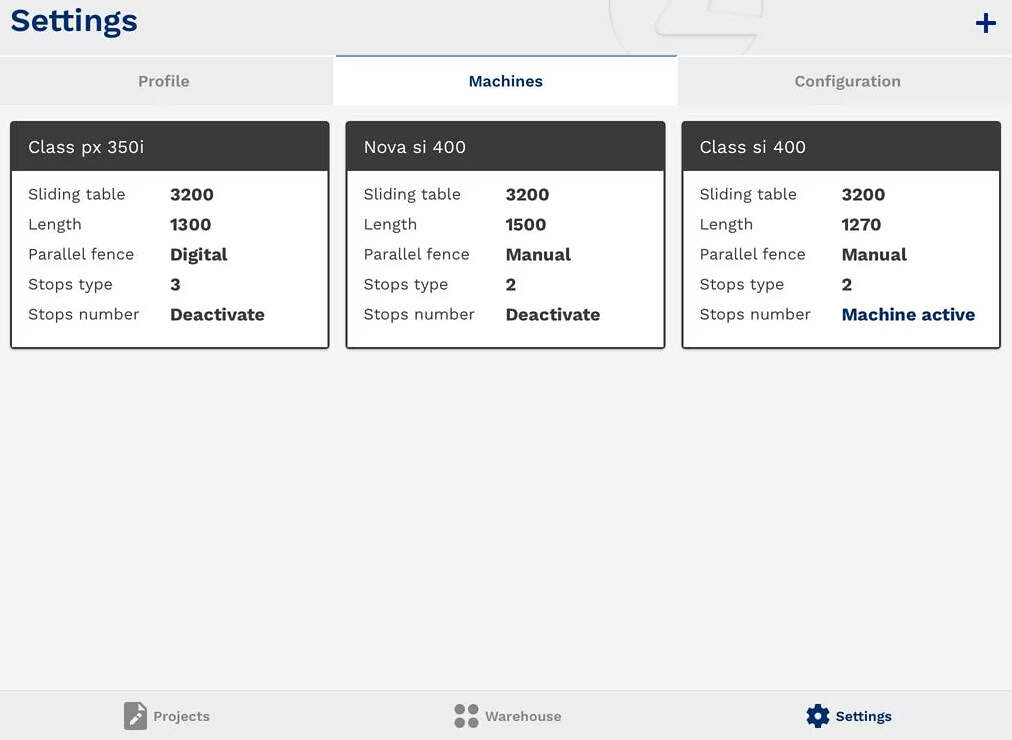Click Stops number label on Class si 400
The height and width of the screenshot is (740, 1012).
click(x=754, y=315)
